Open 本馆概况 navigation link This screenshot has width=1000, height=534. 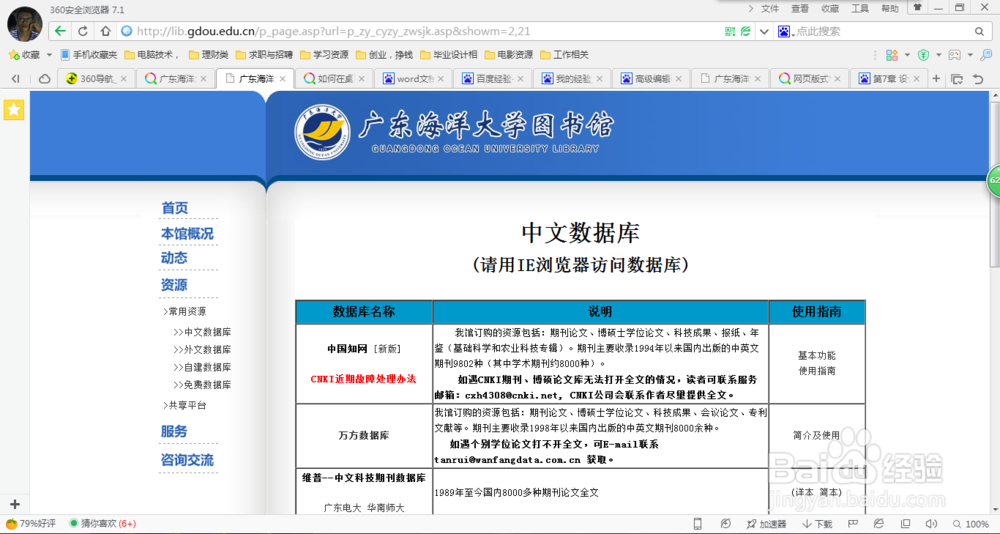[187, 234]
